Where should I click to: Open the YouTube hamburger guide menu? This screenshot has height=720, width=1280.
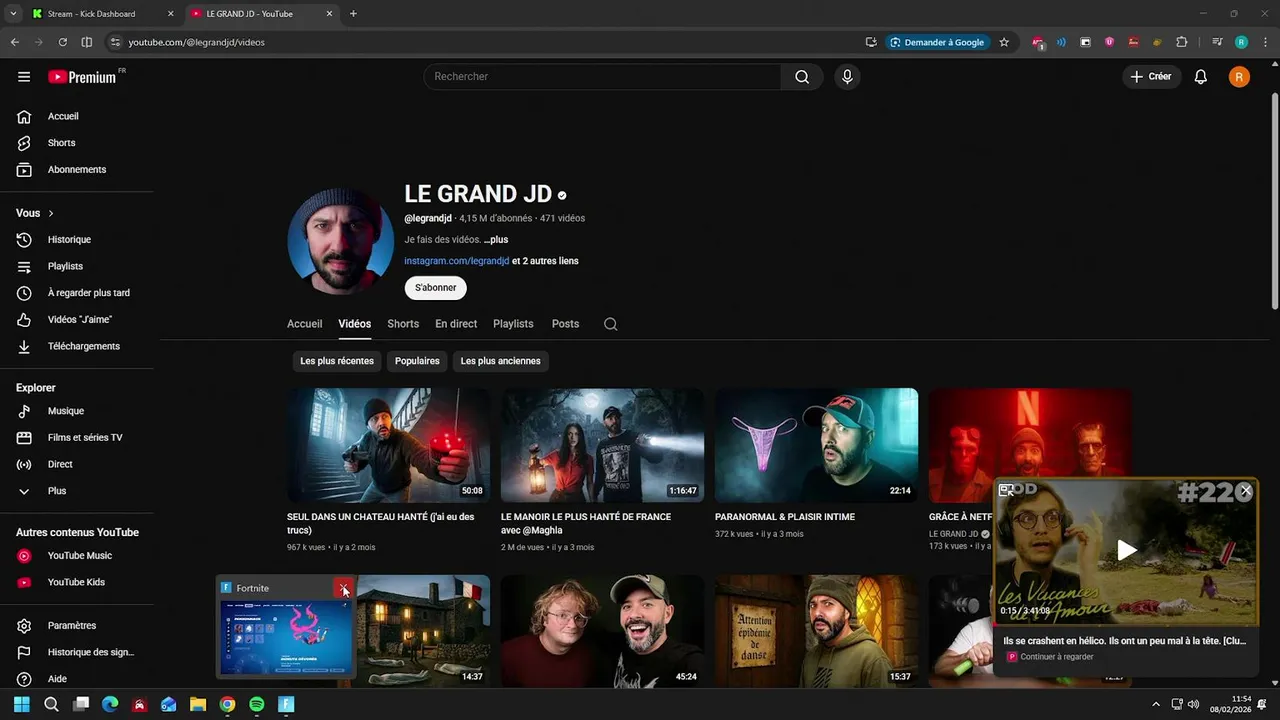tap(24, 77)
